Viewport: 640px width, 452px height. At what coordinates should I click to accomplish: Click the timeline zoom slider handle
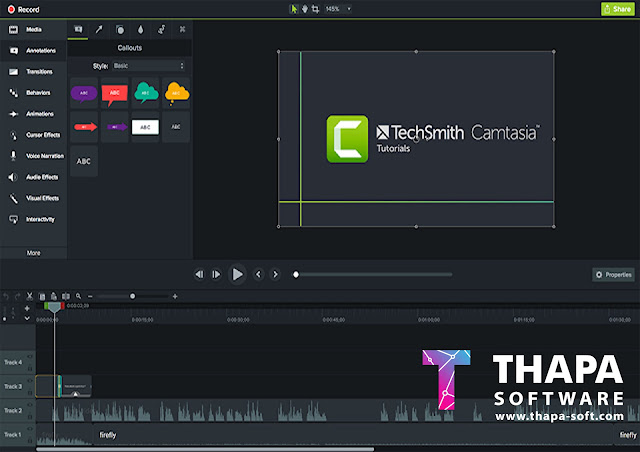pos(133,296)
